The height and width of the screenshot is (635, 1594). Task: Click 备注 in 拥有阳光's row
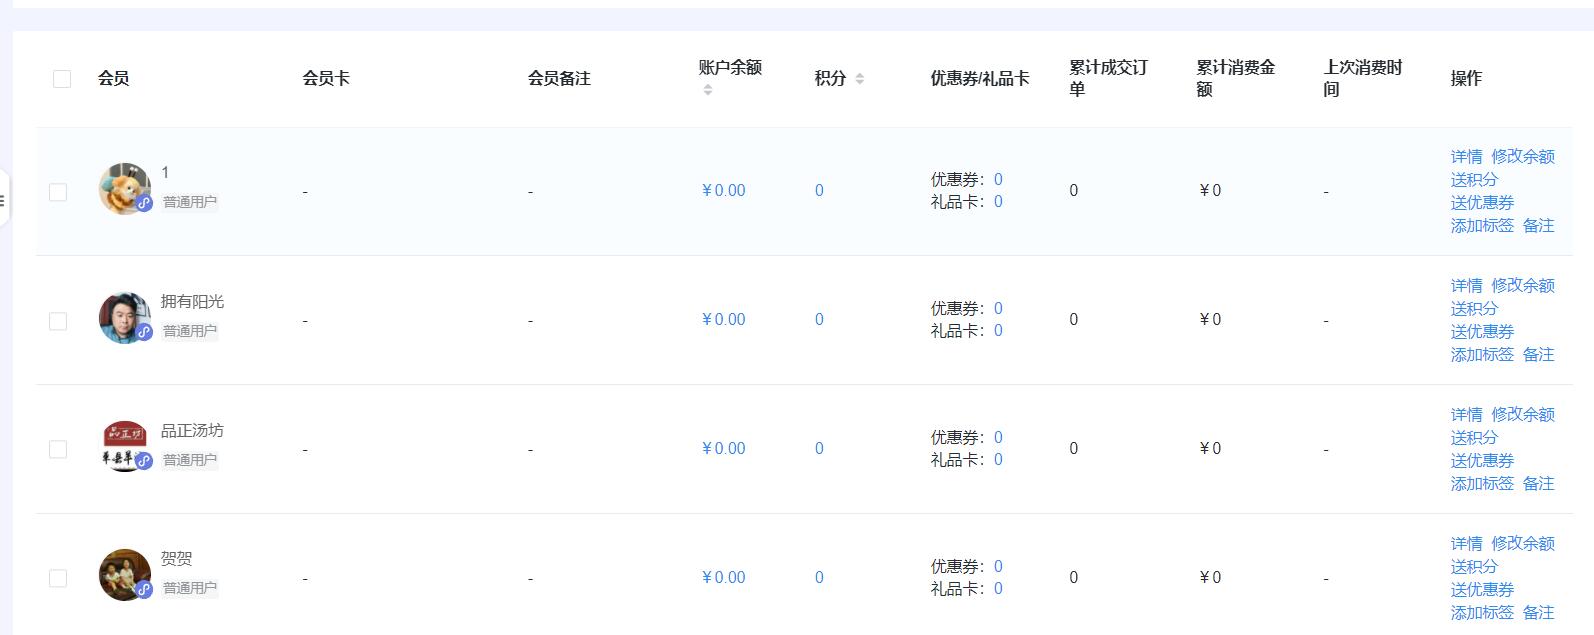point(1538,355)
